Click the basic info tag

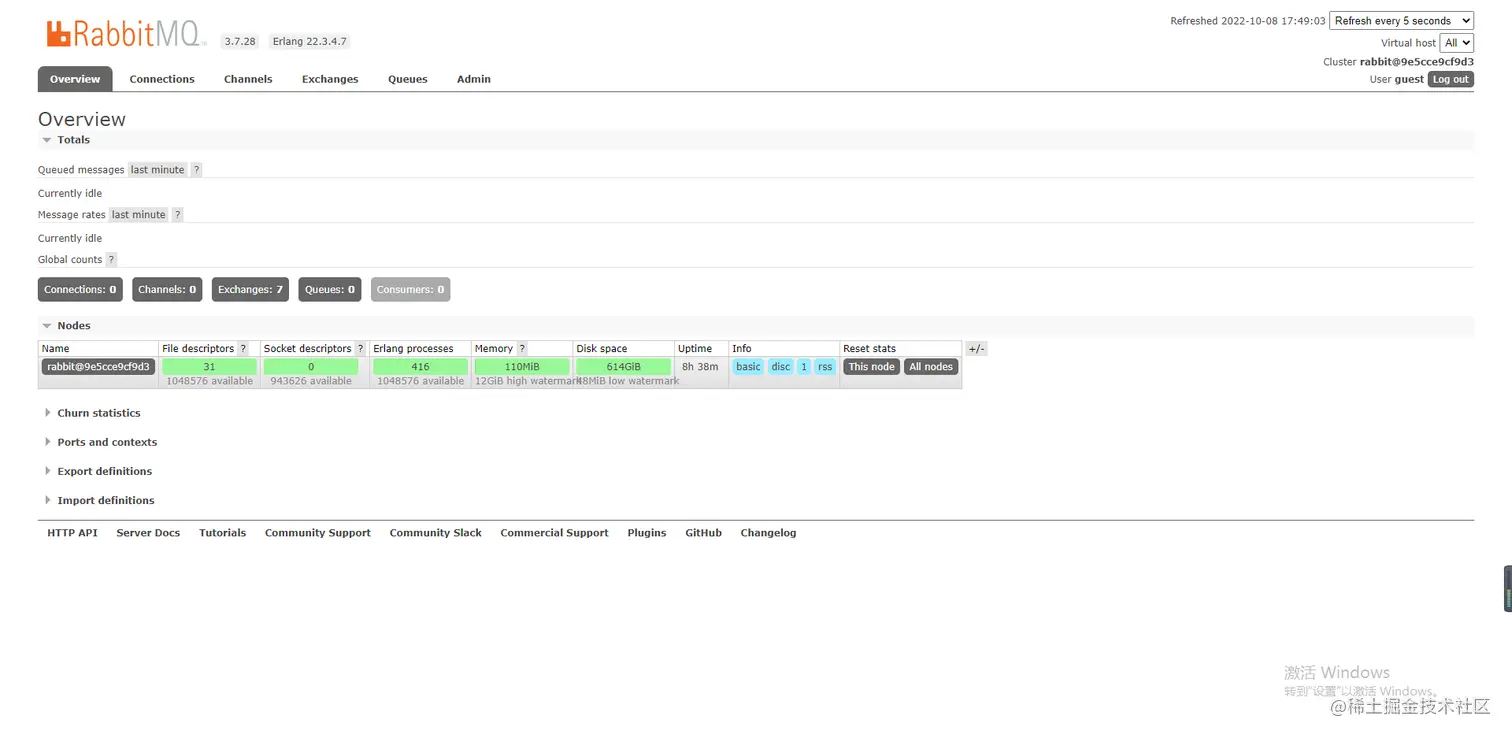(x=748, y=367)
